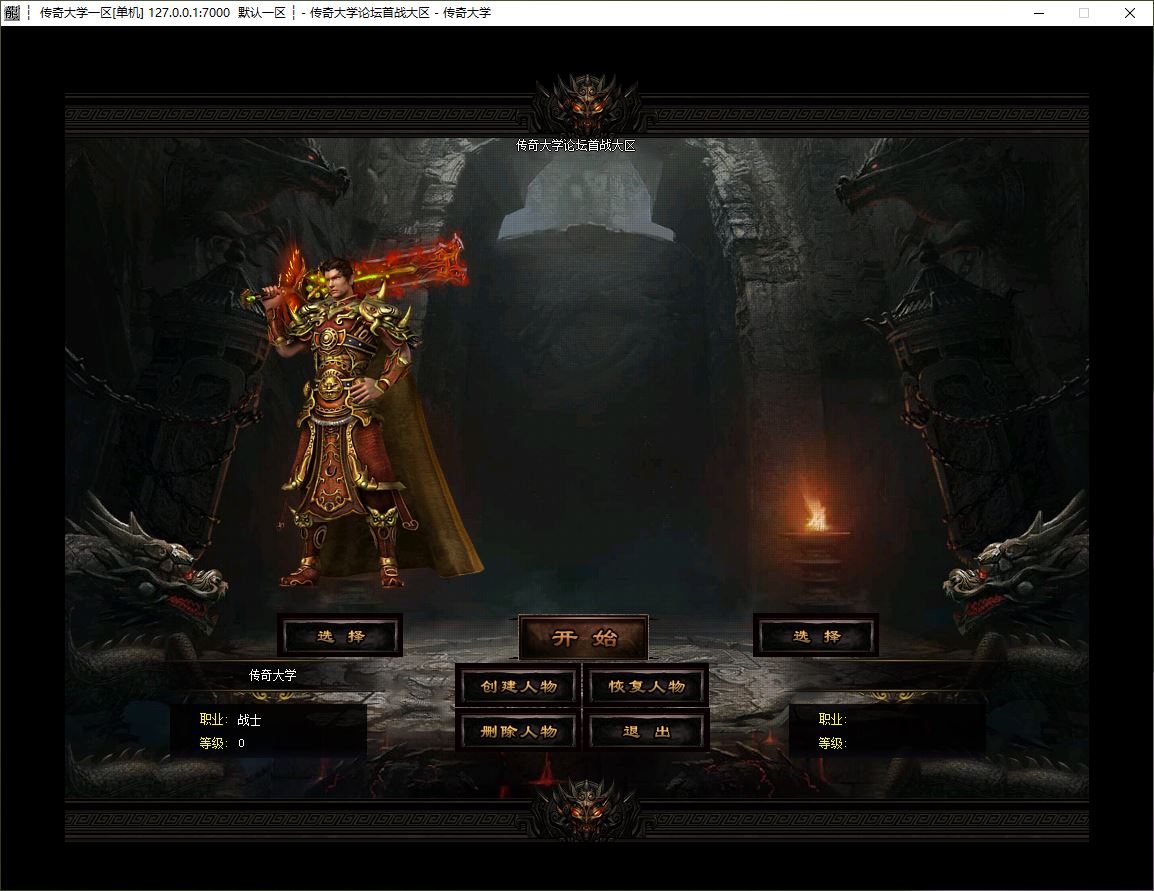This screenshot has height=891, width=1154.
Task: Click the character name 传奇大学 below the warrior
Action: [x=272, y=675]
